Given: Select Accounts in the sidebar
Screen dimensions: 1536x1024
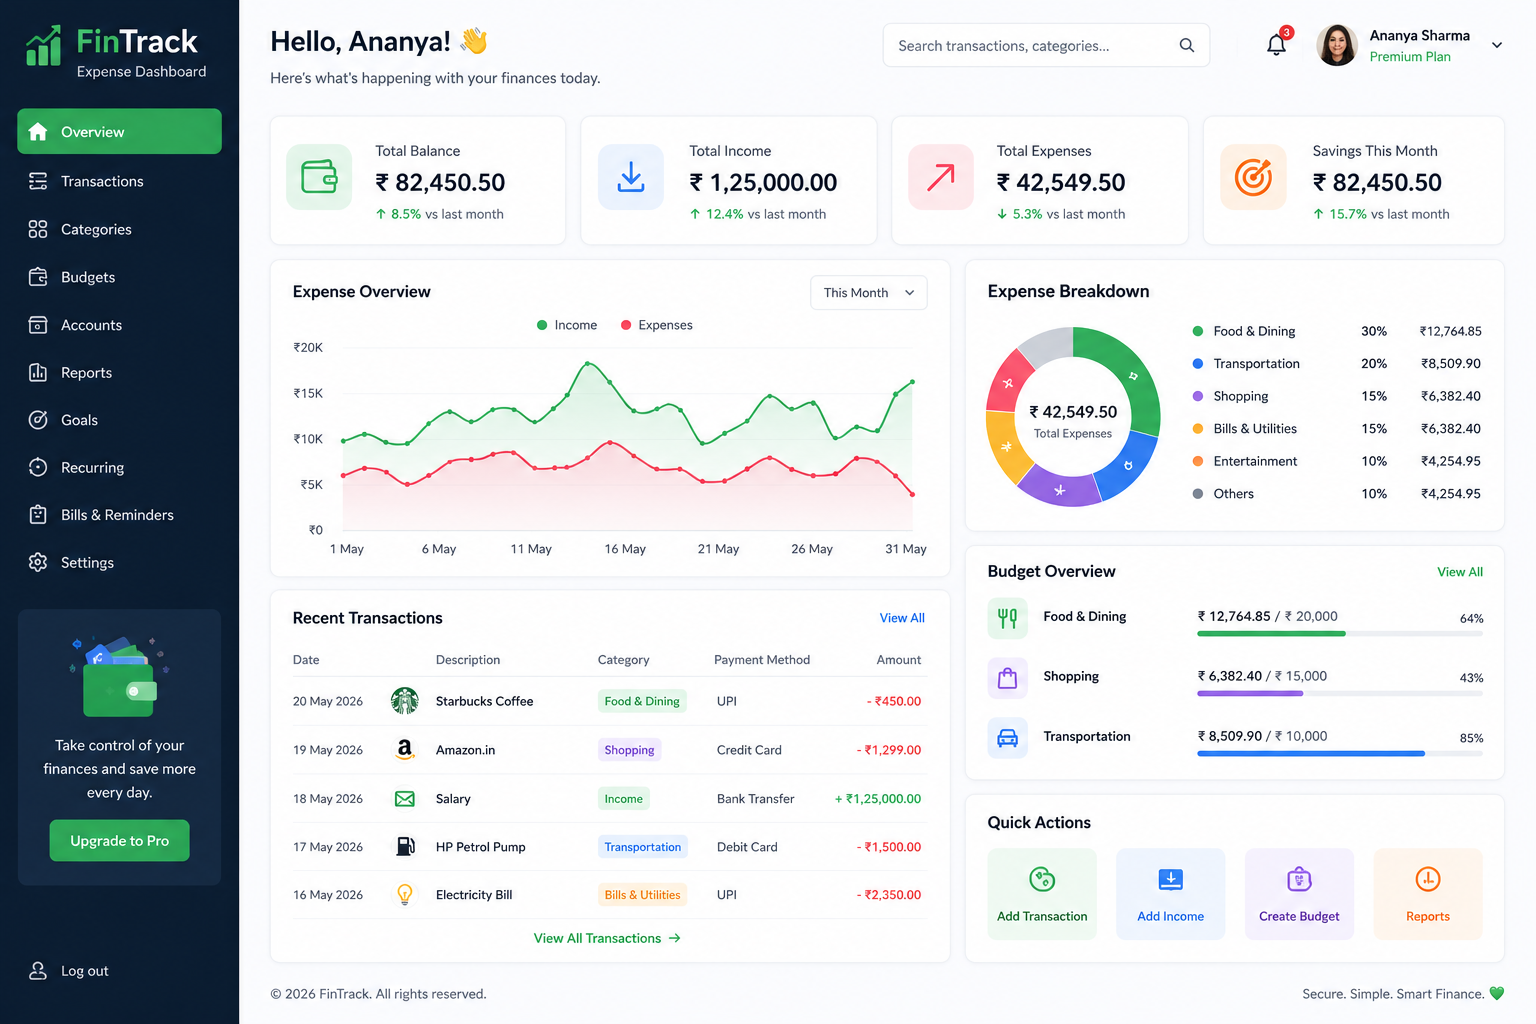Looking at the screenshot, I should (119, 325).
